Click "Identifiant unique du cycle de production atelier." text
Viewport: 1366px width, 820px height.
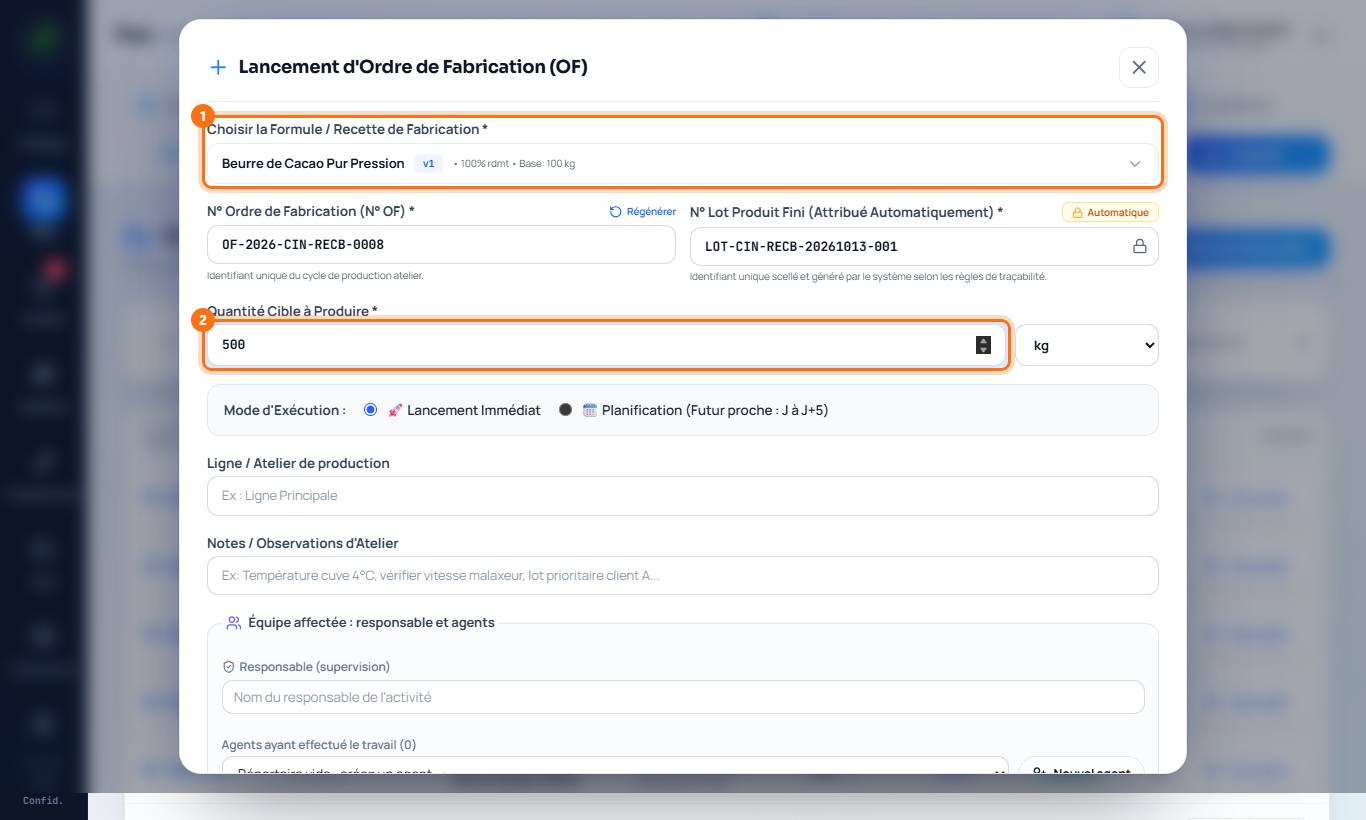pos(315,276)
